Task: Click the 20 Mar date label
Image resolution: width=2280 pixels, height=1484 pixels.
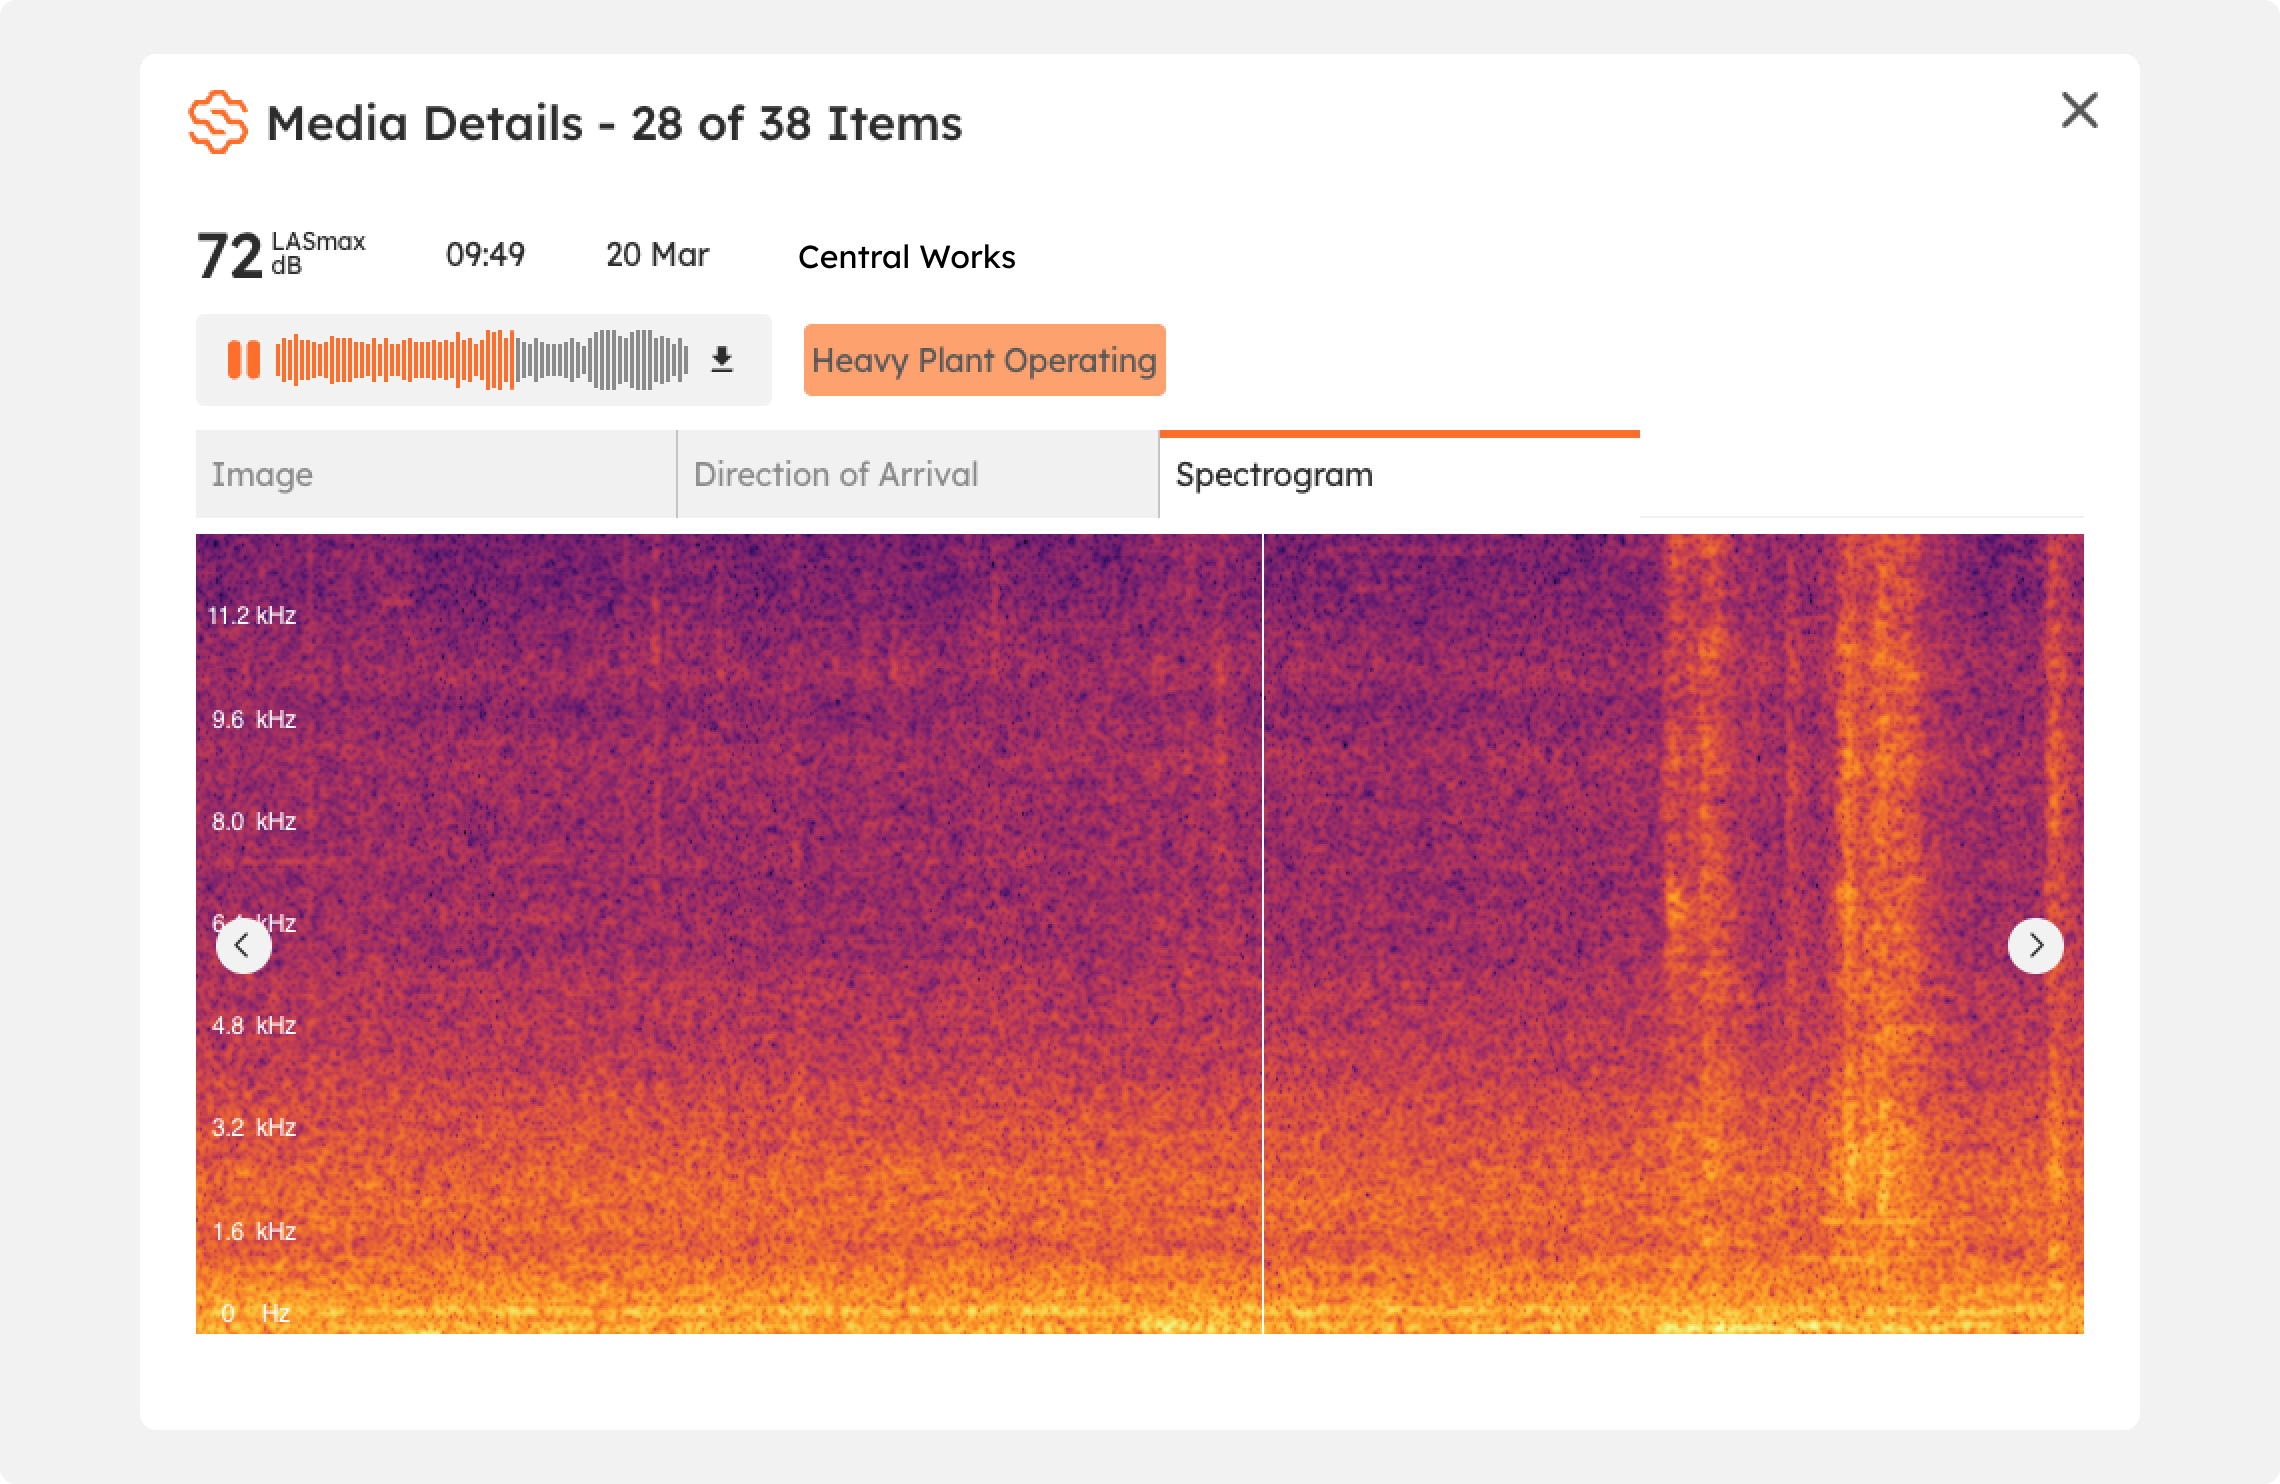Action: pyautogui.click(x=657, y=255)
